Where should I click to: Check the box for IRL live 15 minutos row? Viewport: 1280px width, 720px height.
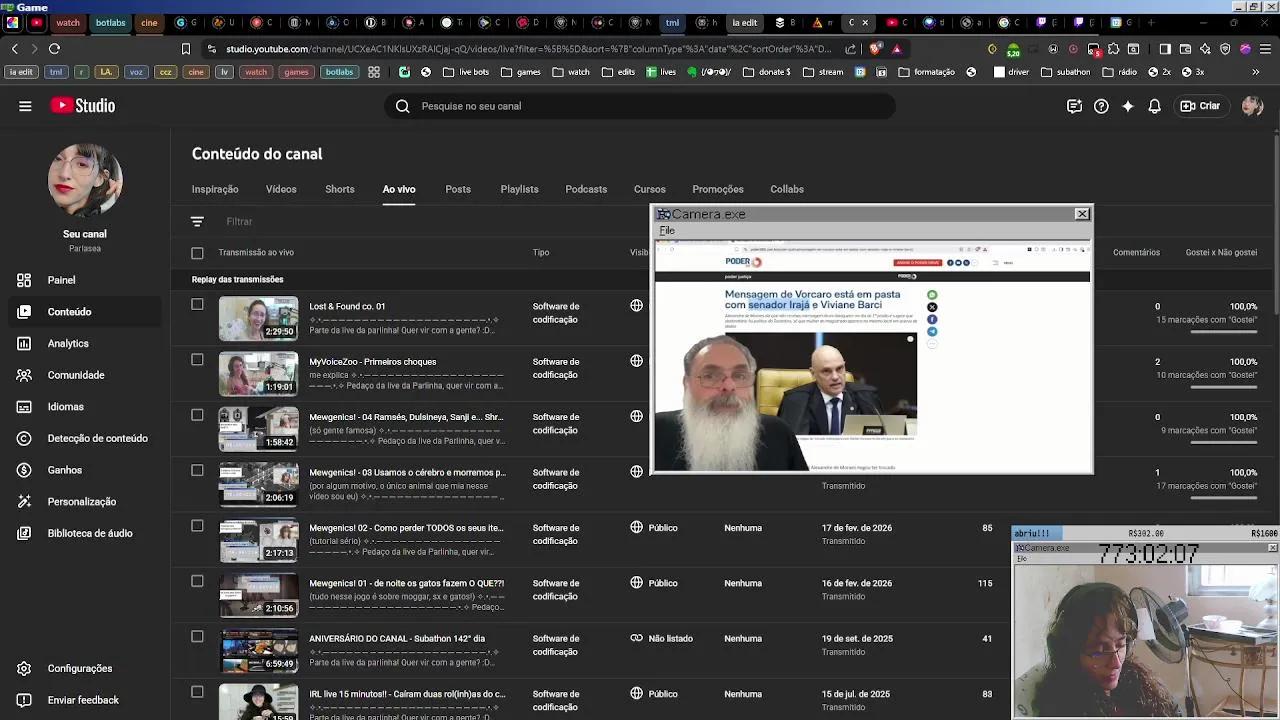197,692
